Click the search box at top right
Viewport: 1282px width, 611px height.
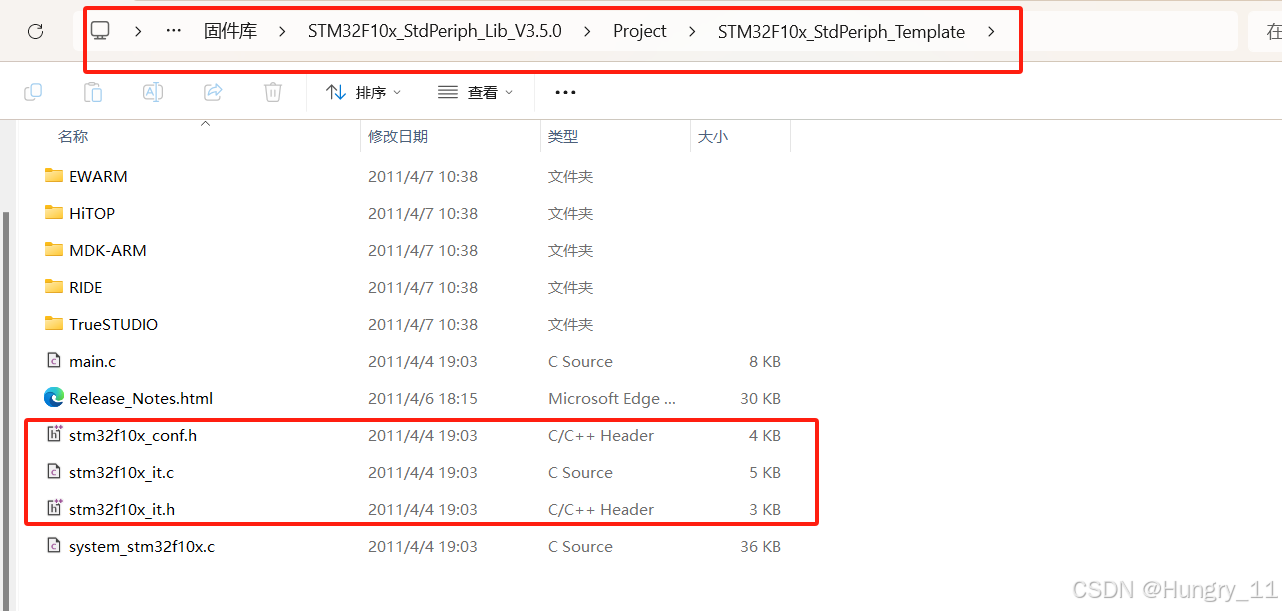1265,31
